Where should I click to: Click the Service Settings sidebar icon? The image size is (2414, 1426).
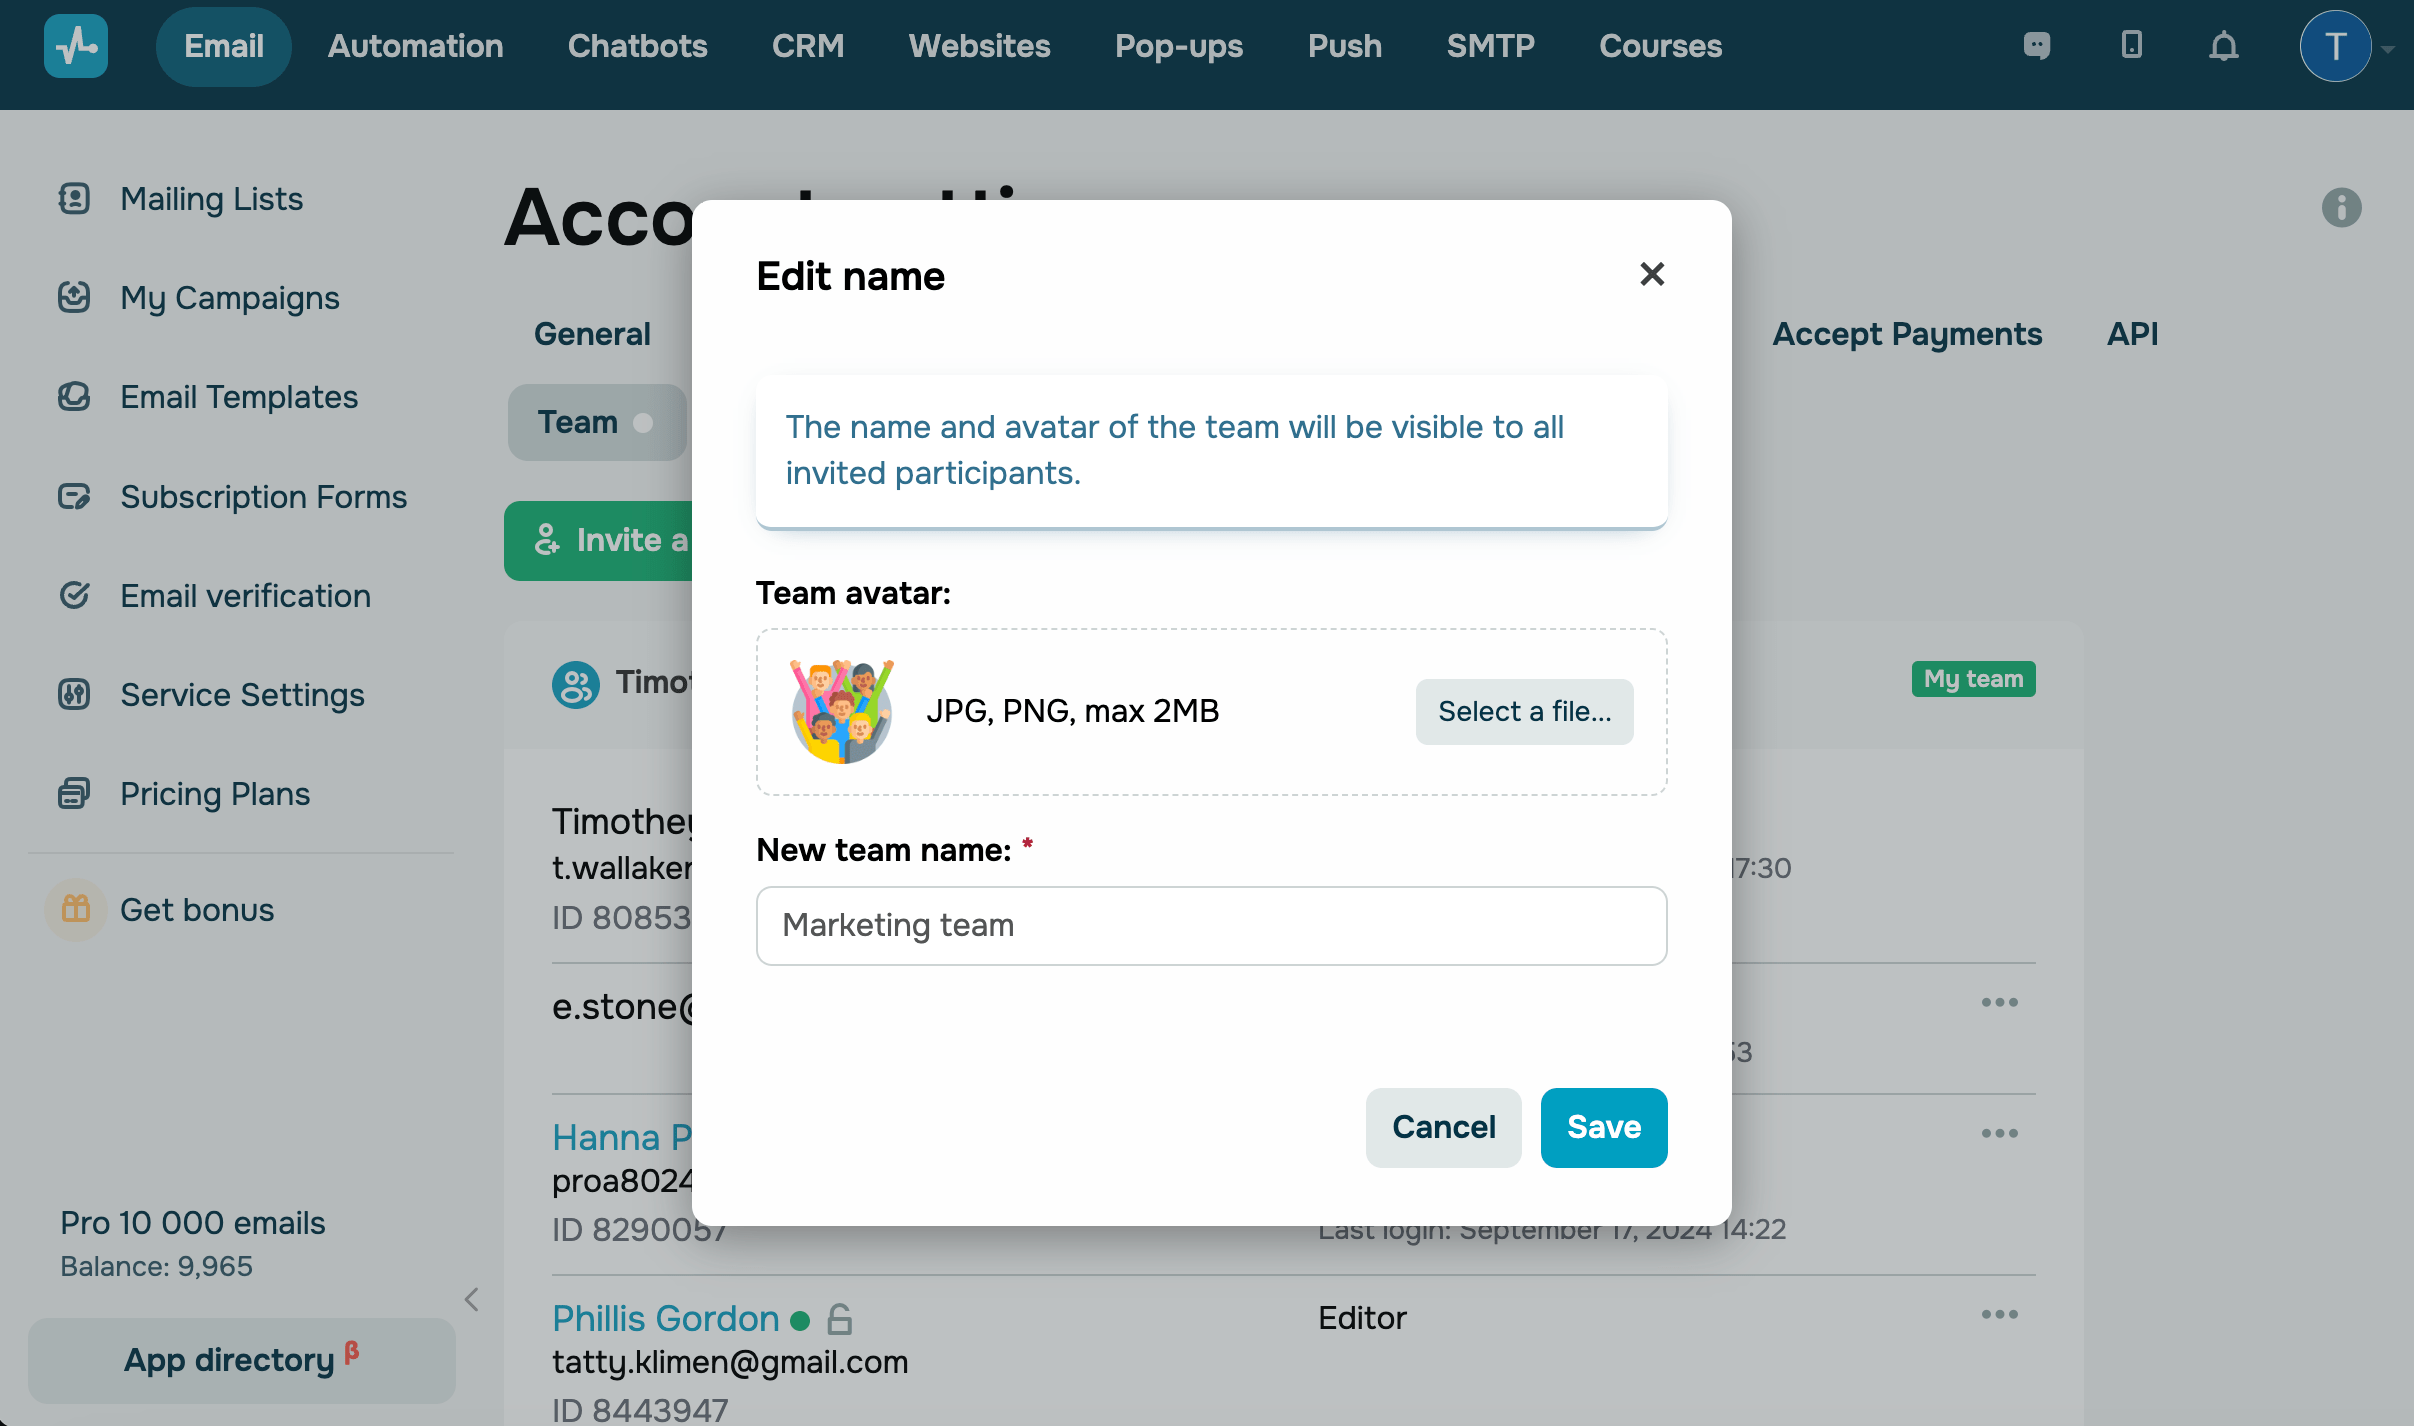[x=75, y=694]
